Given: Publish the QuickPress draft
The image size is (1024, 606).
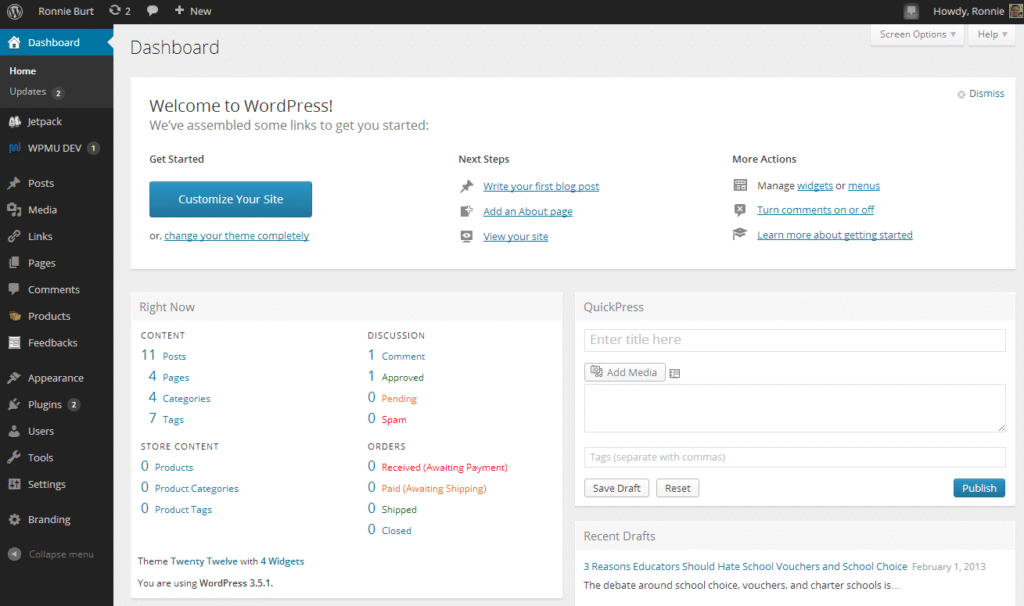Looking at the screenshot, I should click(978, 487).
